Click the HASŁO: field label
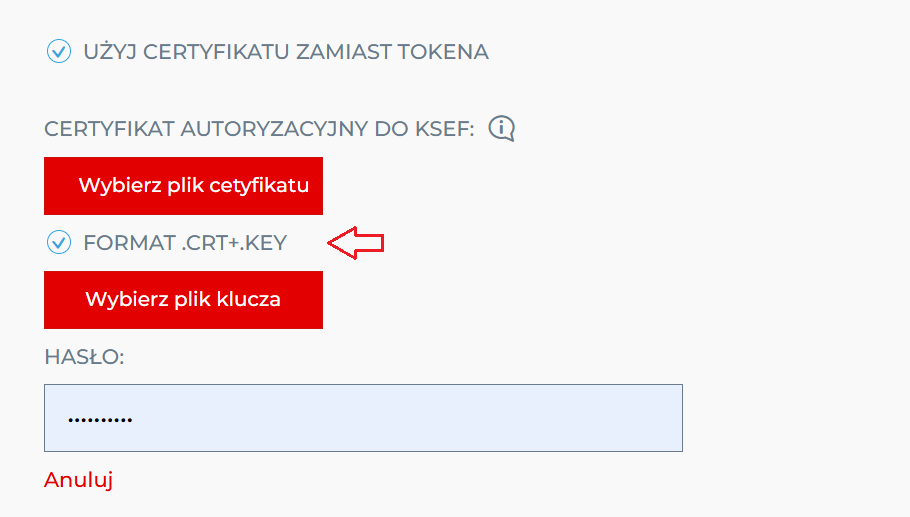This screenshot has width=910, height=517. (x=84, y=357)
